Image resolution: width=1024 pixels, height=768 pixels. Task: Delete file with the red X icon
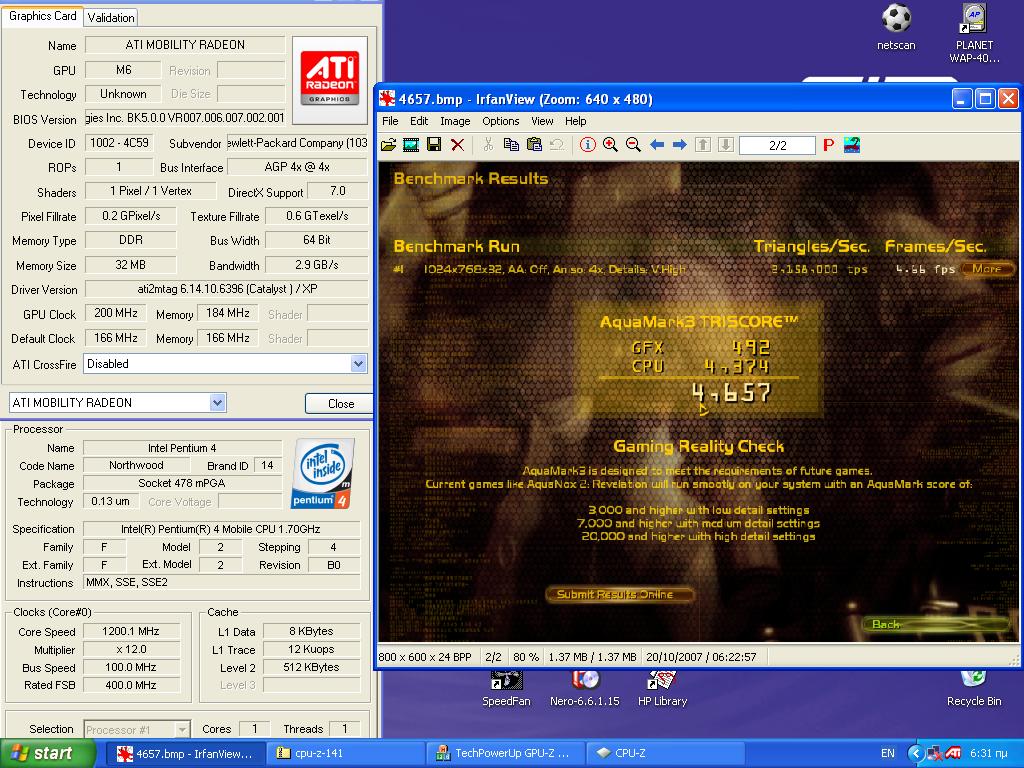[x=457, y=145]
